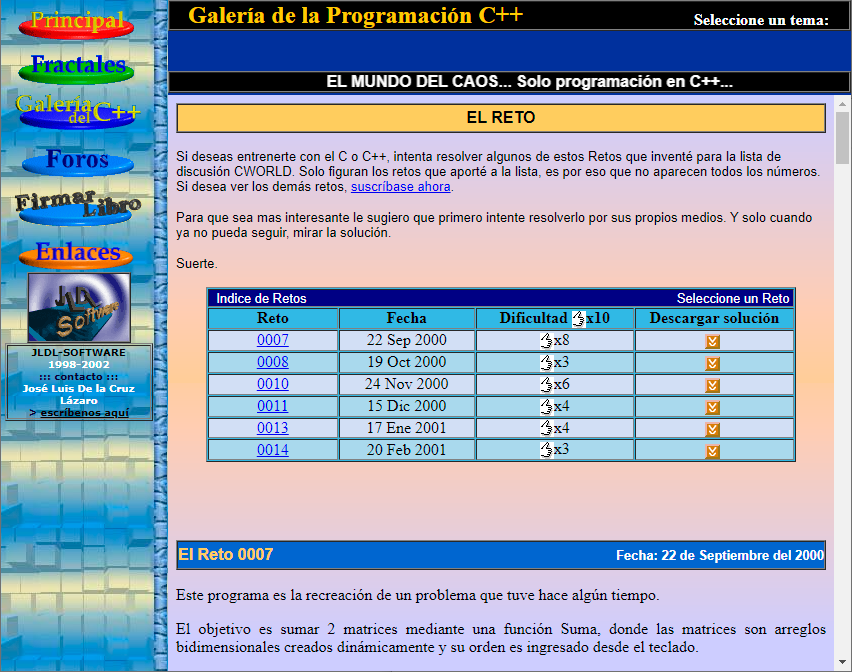Download solution for Reto 0014

pyautogui.click(x=713, y=451)
